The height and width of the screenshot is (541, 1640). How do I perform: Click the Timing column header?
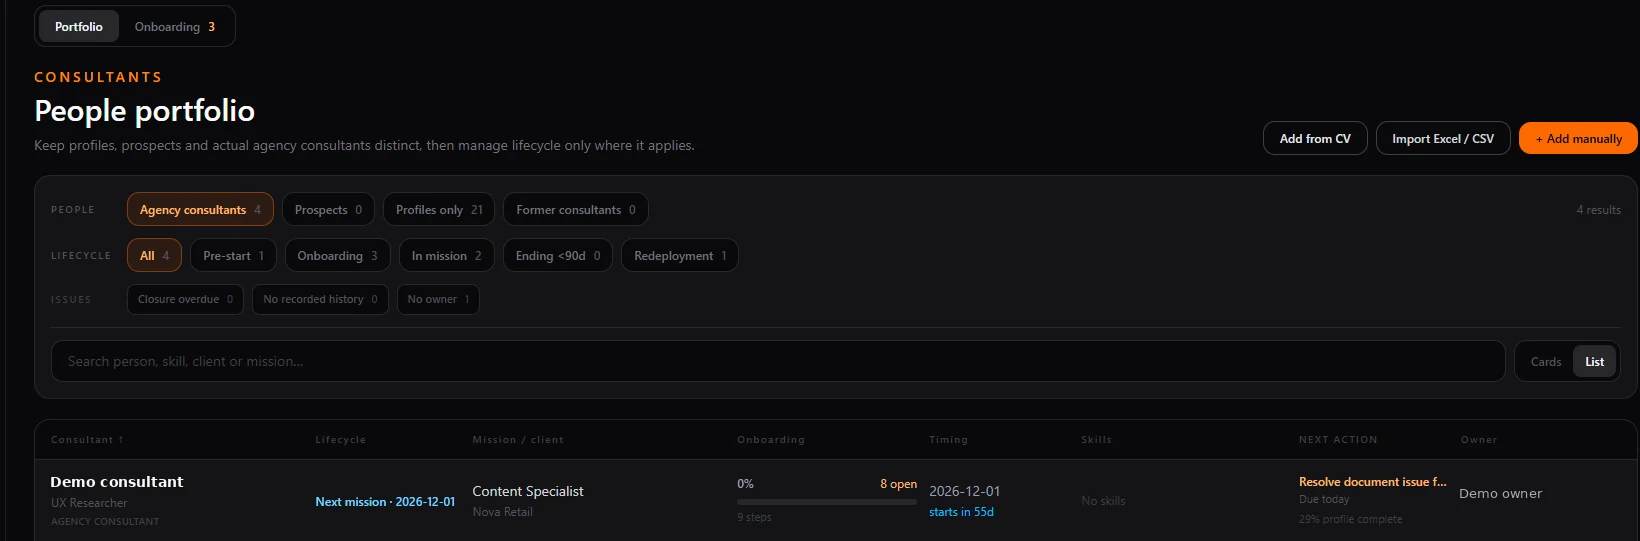pos(948,440)
